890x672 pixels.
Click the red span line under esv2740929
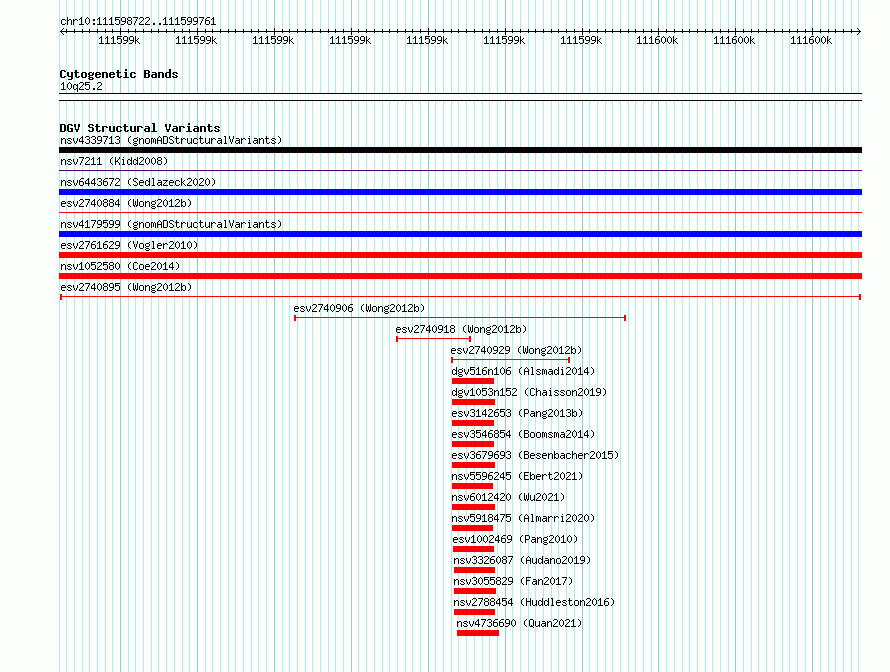pos(510,360)
